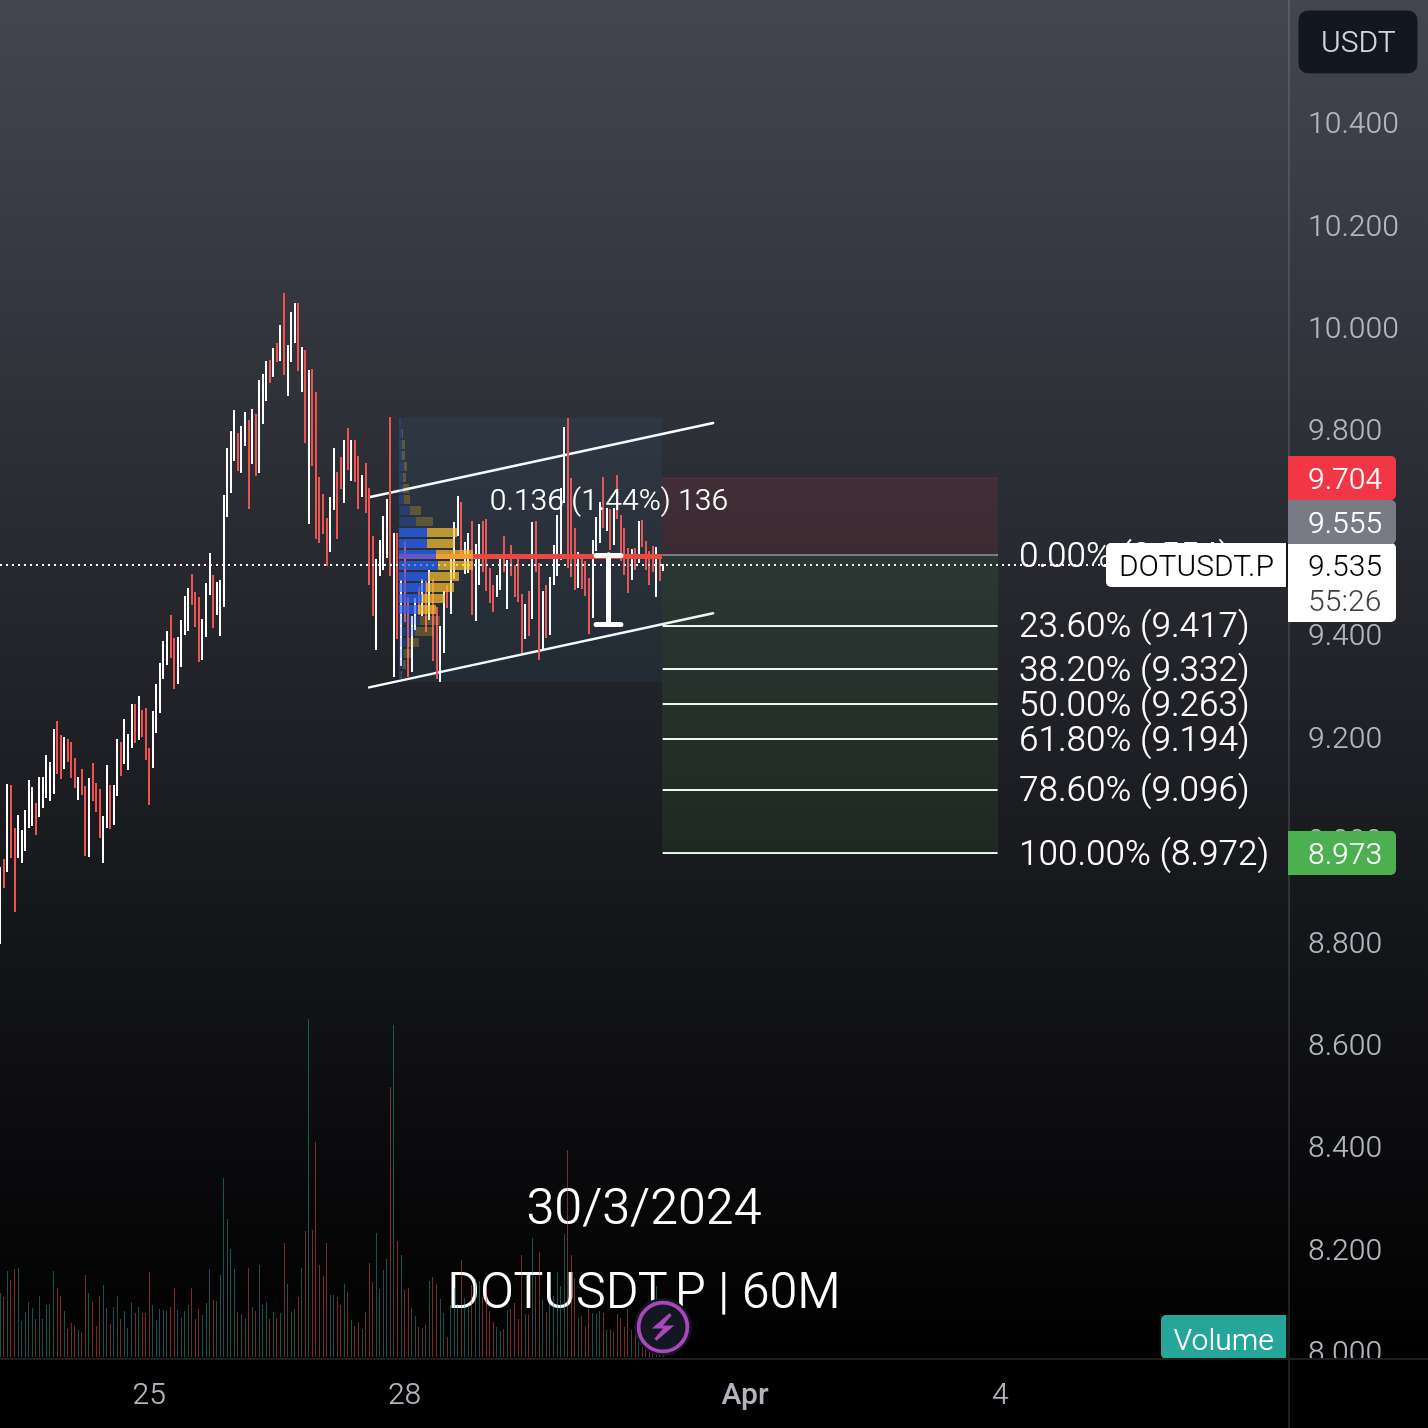Click the 8.400 price axis label

1345,1147
